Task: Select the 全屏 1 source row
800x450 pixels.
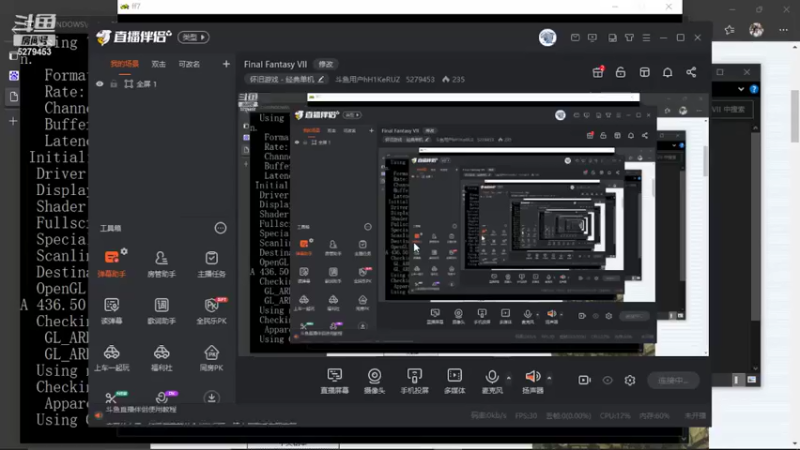Action: point(162,84)
